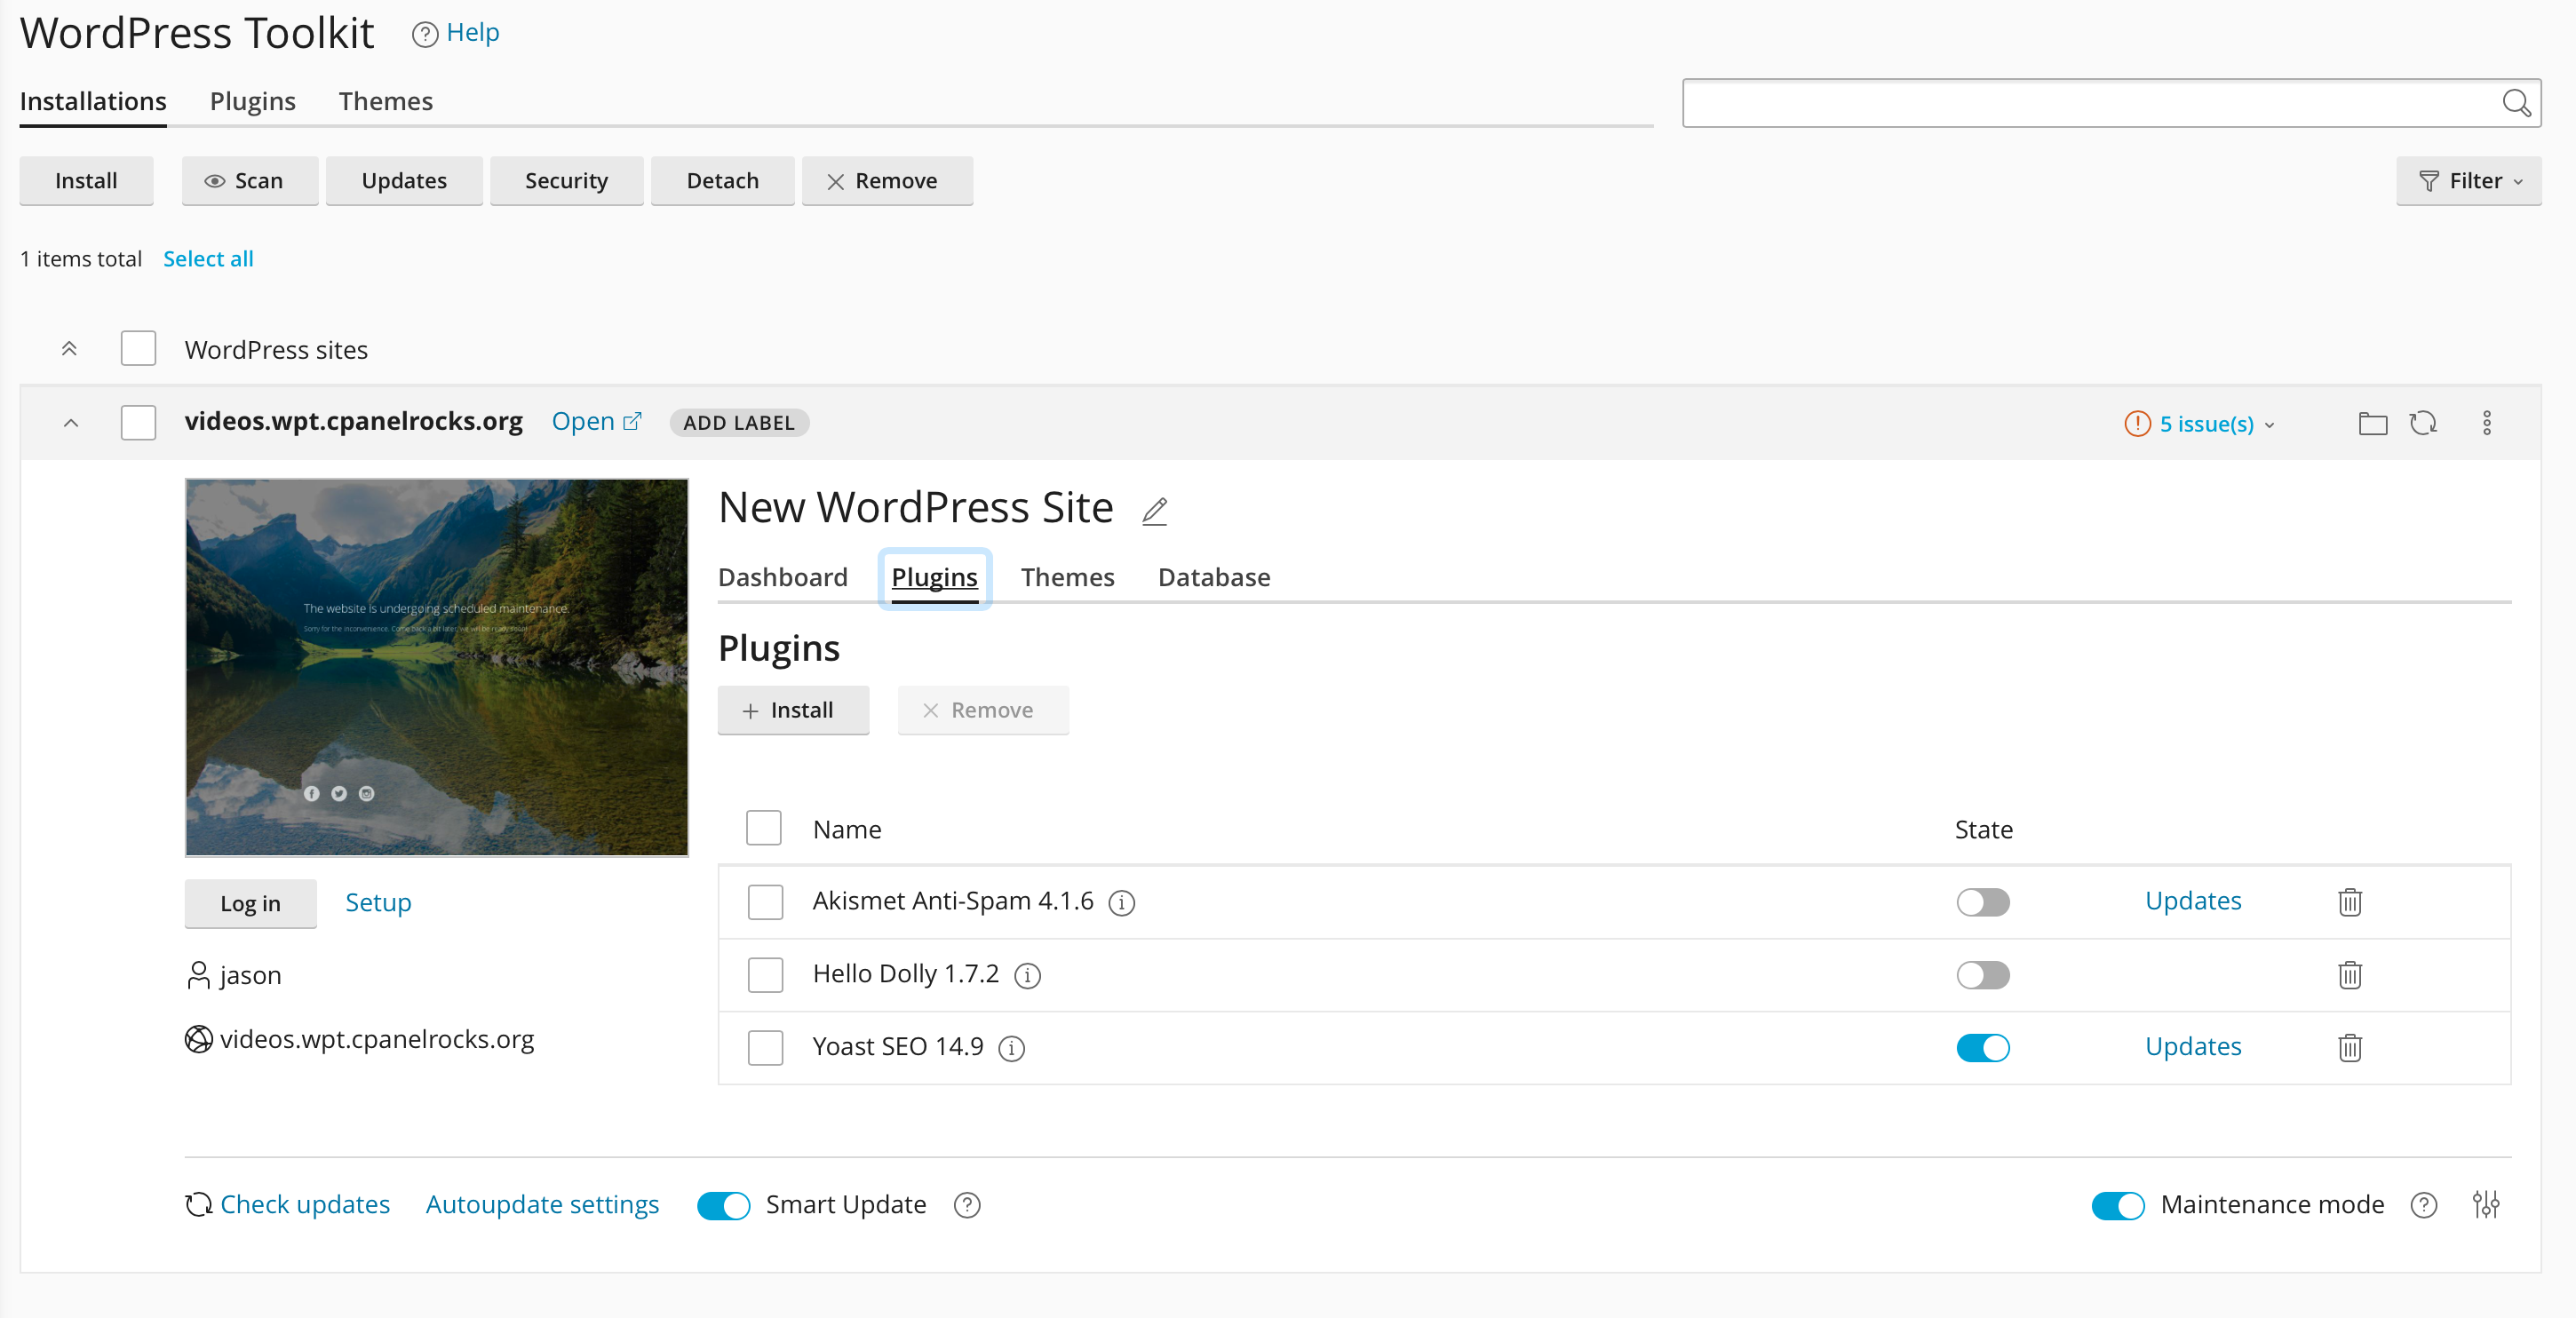Click Smart Update help question icon
2576x1318 pixels.
click(966, 1205)
